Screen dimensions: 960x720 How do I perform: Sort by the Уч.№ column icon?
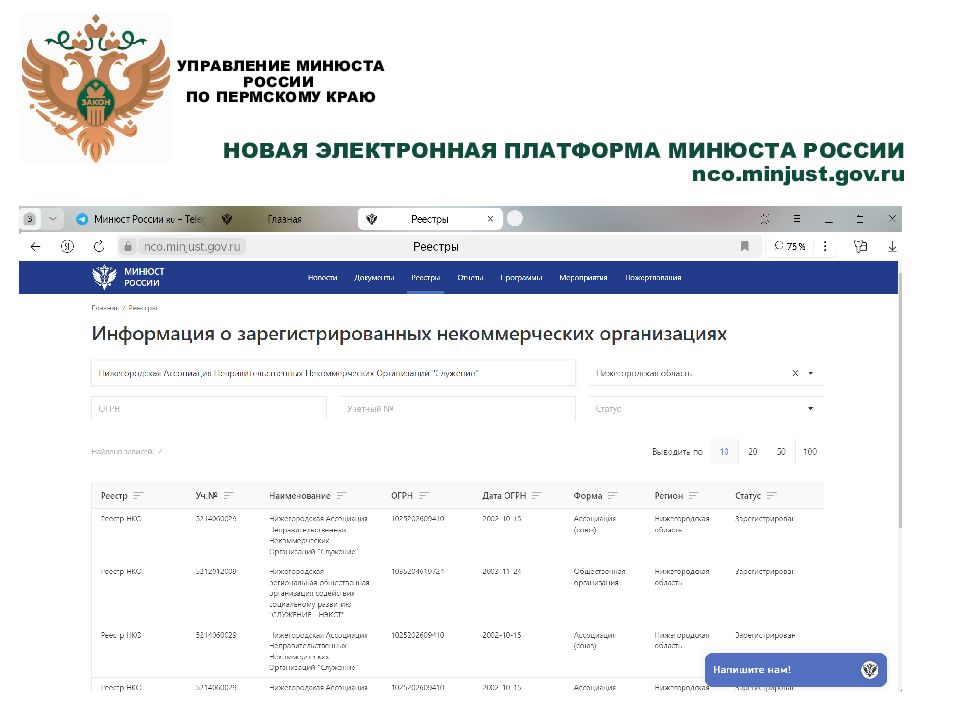[228, 495]
